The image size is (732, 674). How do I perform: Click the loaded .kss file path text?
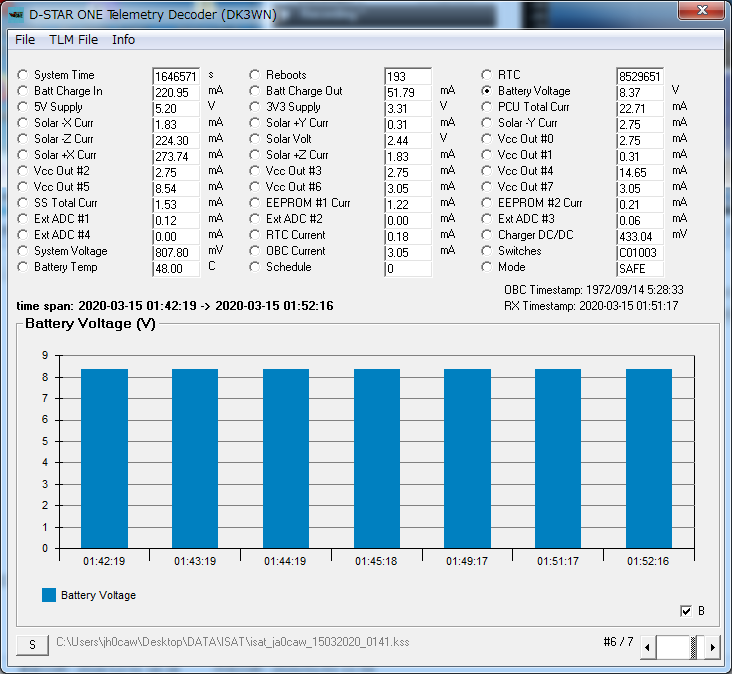pos(232,642)
